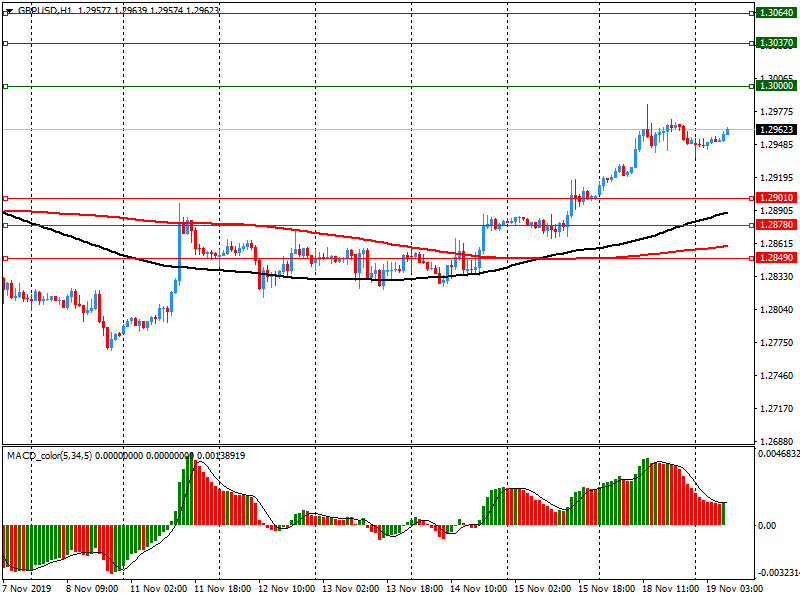Click the 11 Nov 02:00 time label
800x600 pixels.
point(158,588)
